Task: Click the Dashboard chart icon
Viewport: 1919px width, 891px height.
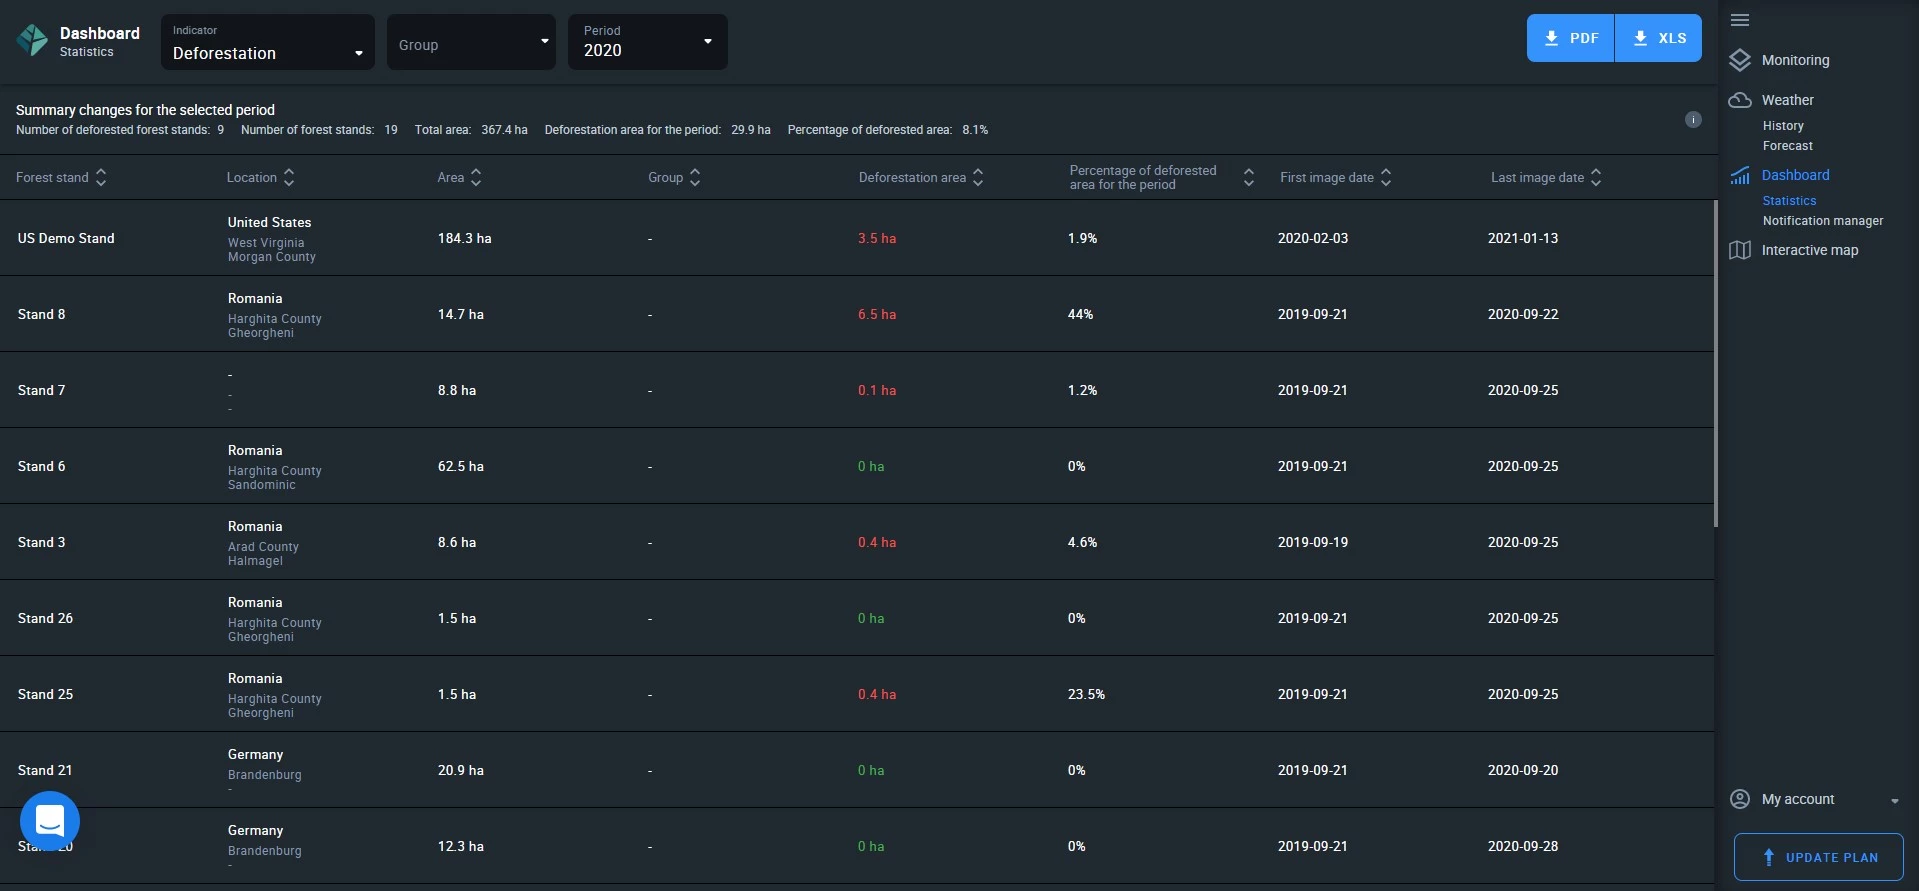Action: (1740, 176)
